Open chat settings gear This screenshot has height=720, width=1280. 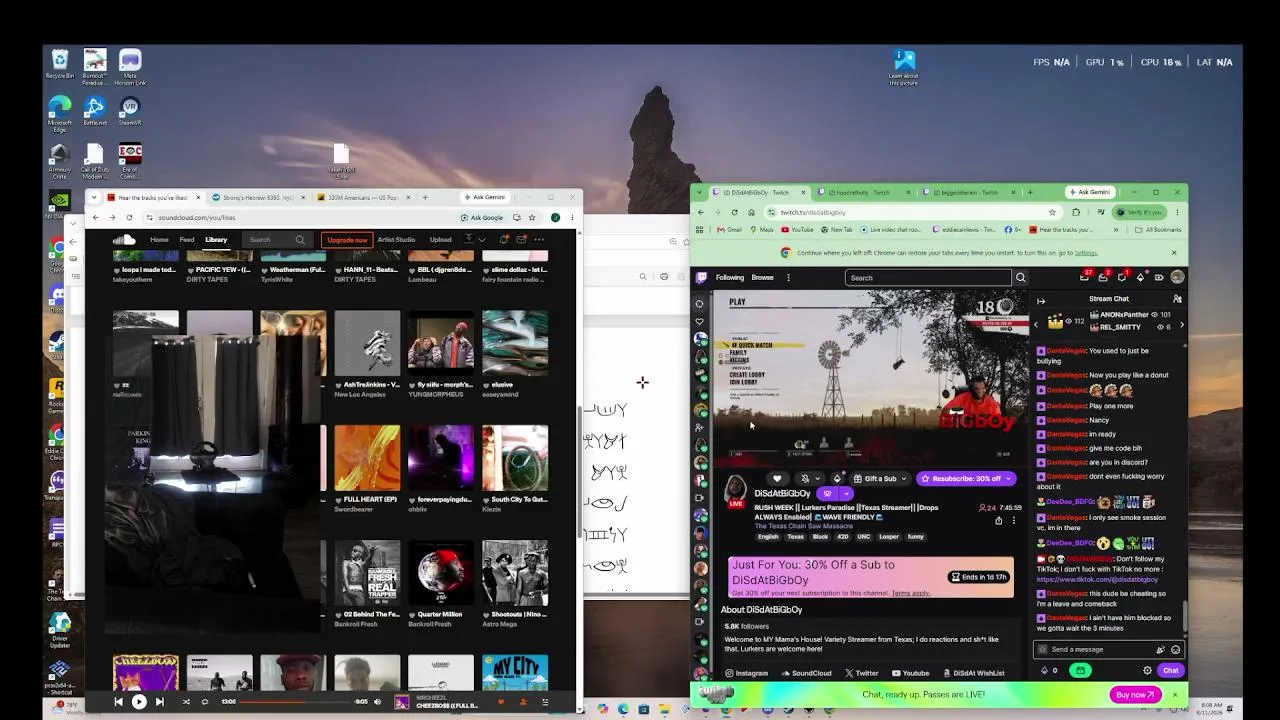(1147, 671)
